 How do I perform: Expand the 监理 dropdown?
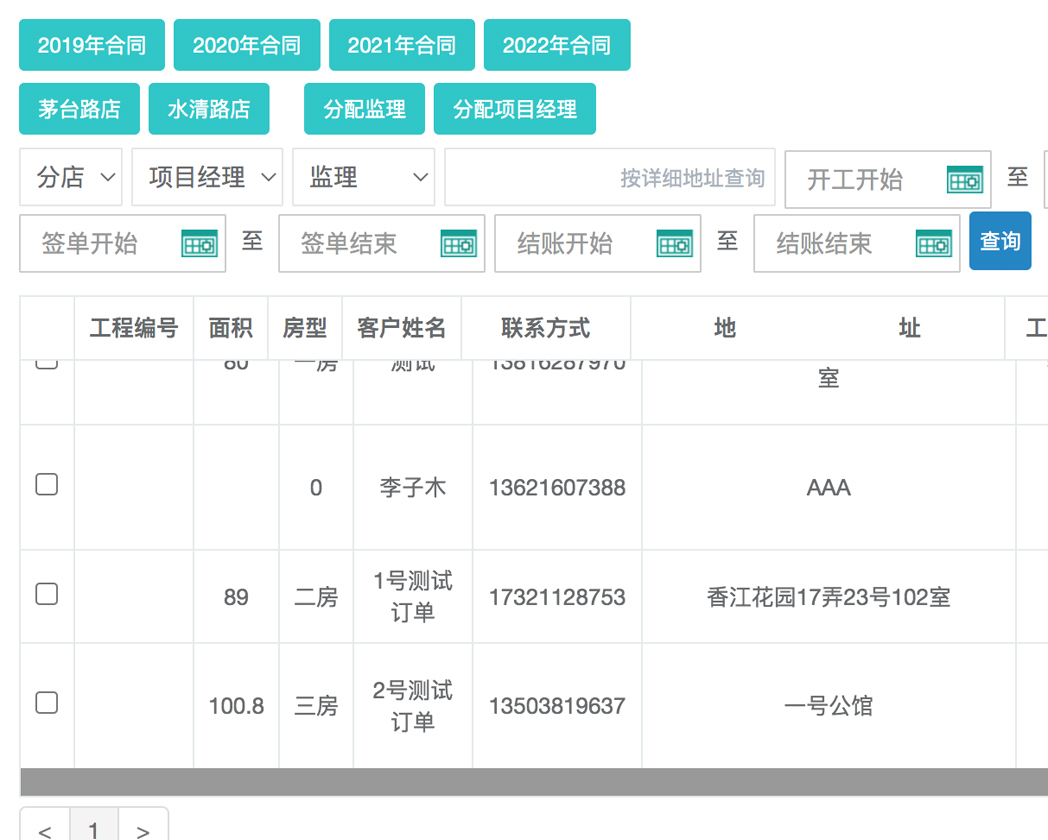coord(364,178)
